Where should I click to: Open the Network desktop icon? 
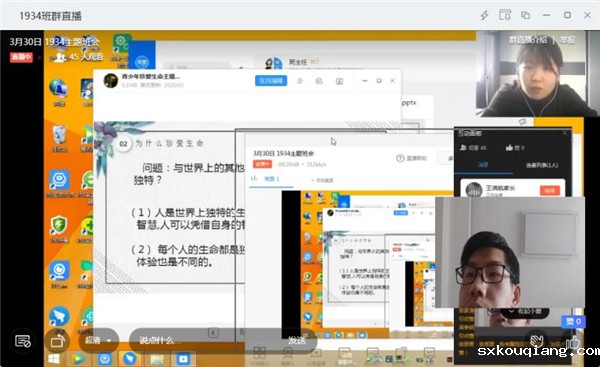(59, 92)
